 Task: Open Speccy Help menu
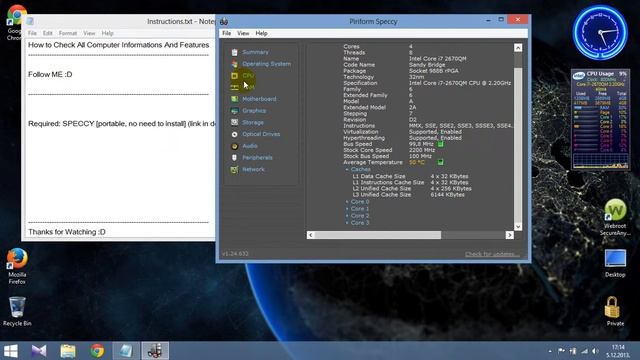[x=261, y=33]
